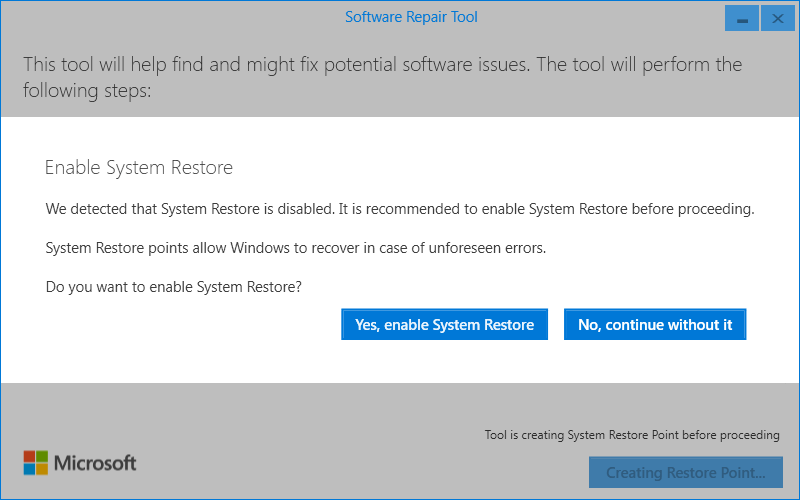Click the yellow square of the Microsoft logo
This screenshot has height=500, width=800.
(42, 469)
